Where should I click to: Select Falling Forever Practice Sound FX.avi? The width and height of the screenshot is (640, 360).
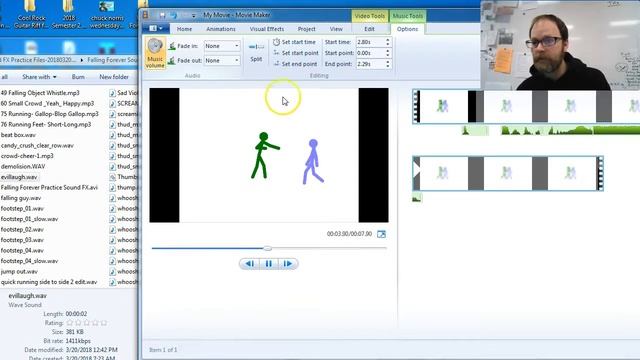49,187
